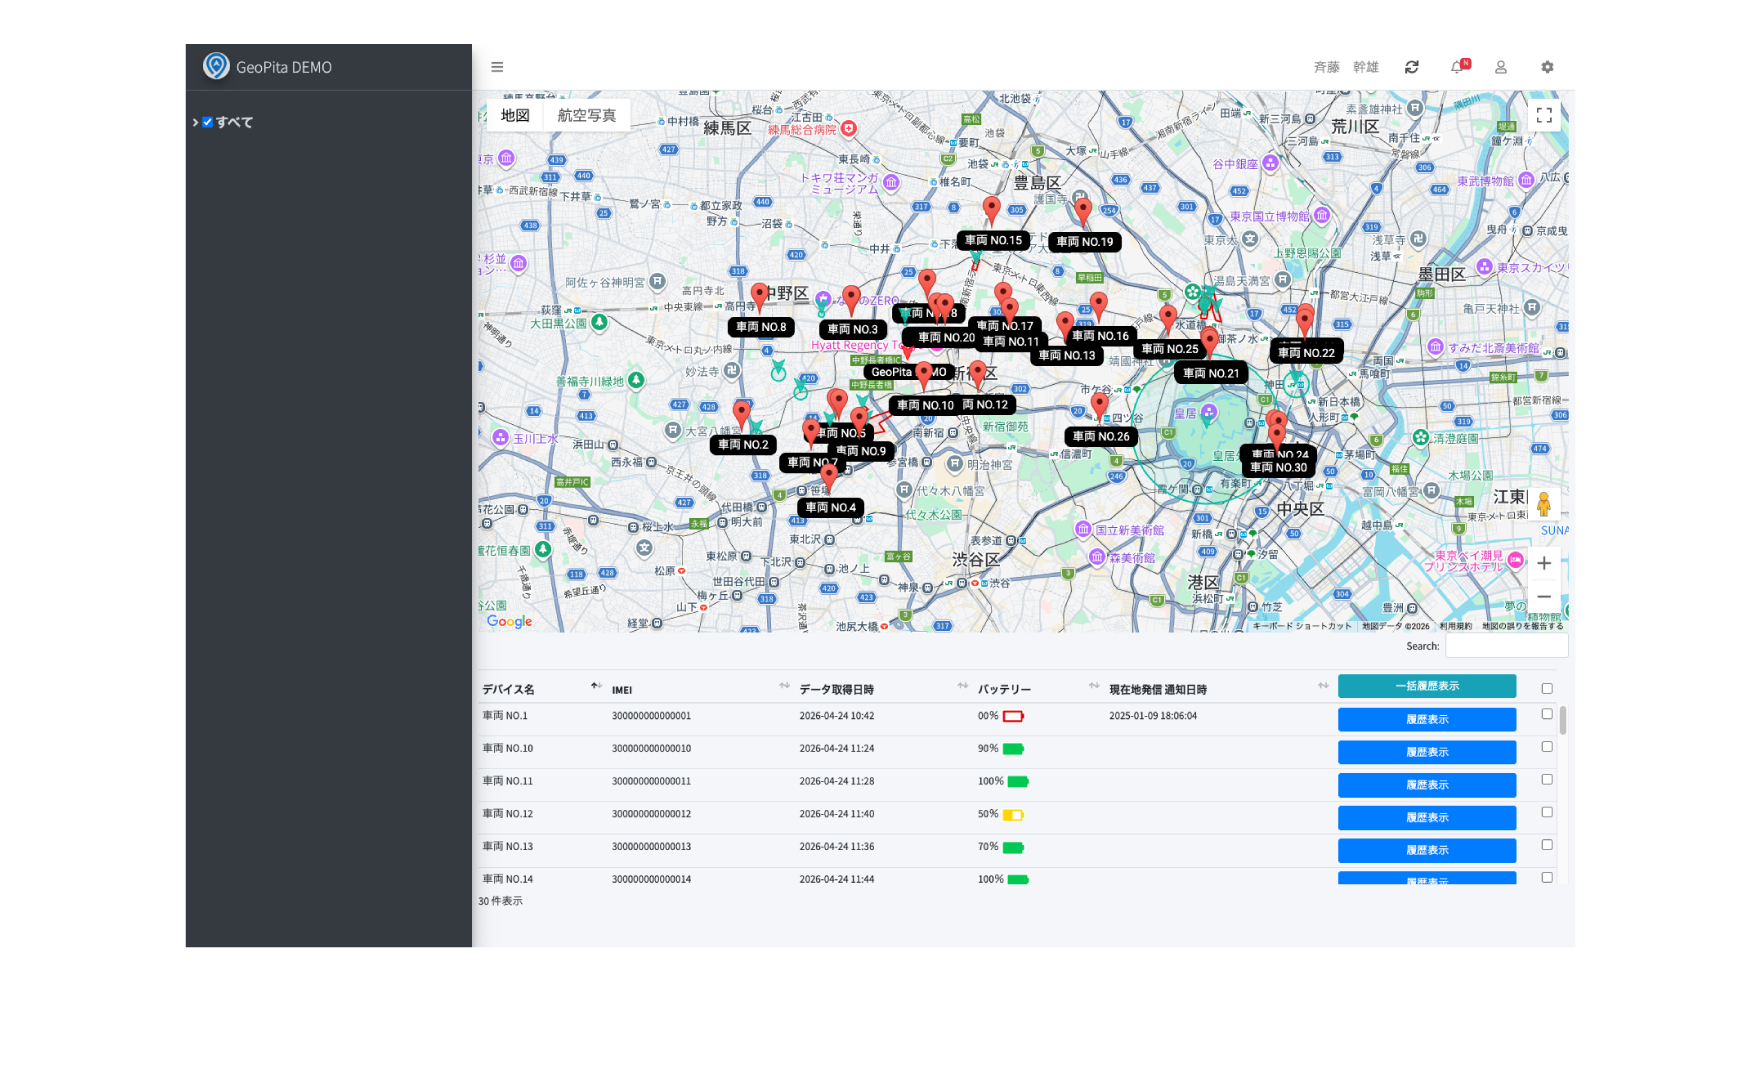Check the select-all checkbox in table header
Image resolution: width=1762 pixels, height=1079 pixels.
(1547, 688)
